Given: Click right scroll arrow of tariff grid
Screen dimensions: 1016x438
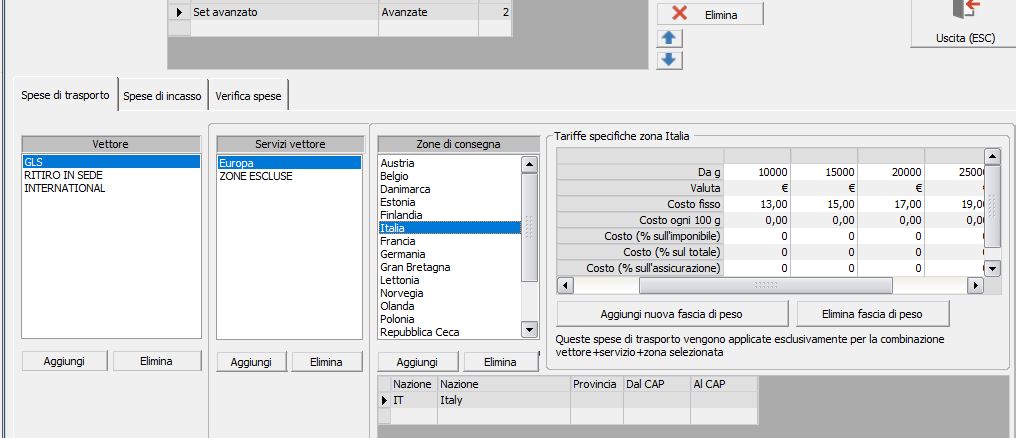Looking at the screenshot, I should pos(975,285).
